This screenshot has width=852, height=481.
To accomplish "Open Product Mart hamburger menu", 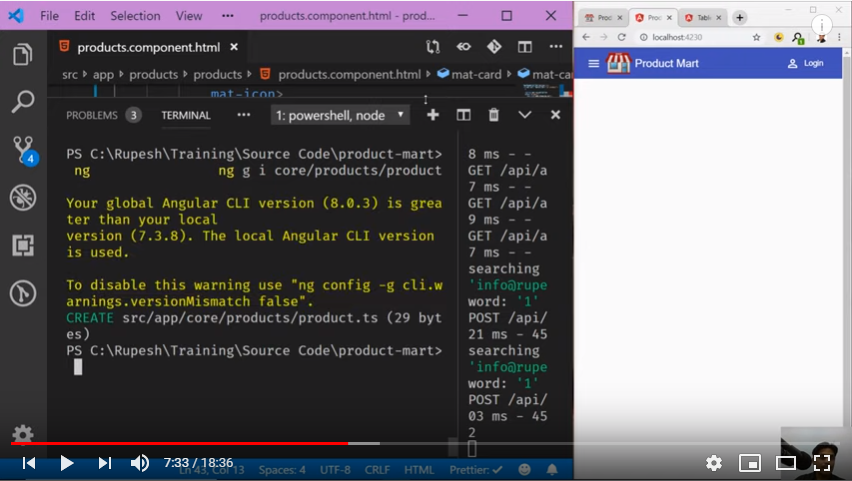I will point(593,63).
